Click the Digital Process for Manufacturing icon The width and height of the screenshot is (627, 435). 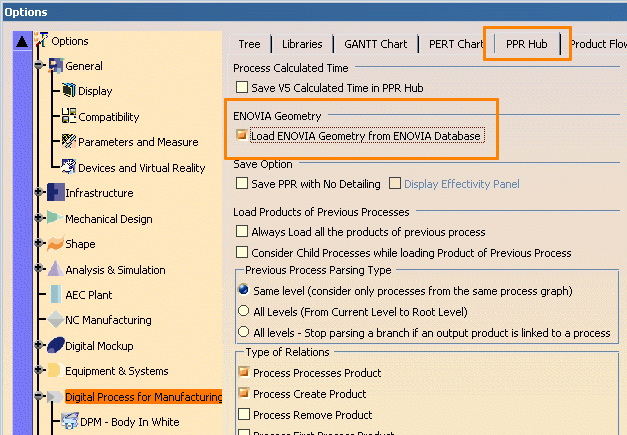pos(55,397)
